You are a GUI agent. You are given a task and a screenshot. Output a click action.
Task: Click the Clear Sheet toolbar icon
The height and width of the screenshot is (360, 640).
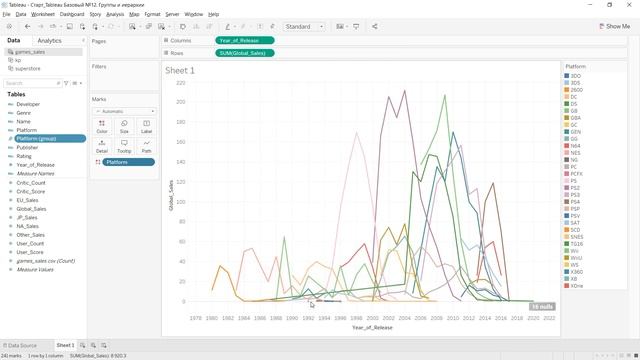(x=162, y=27)
